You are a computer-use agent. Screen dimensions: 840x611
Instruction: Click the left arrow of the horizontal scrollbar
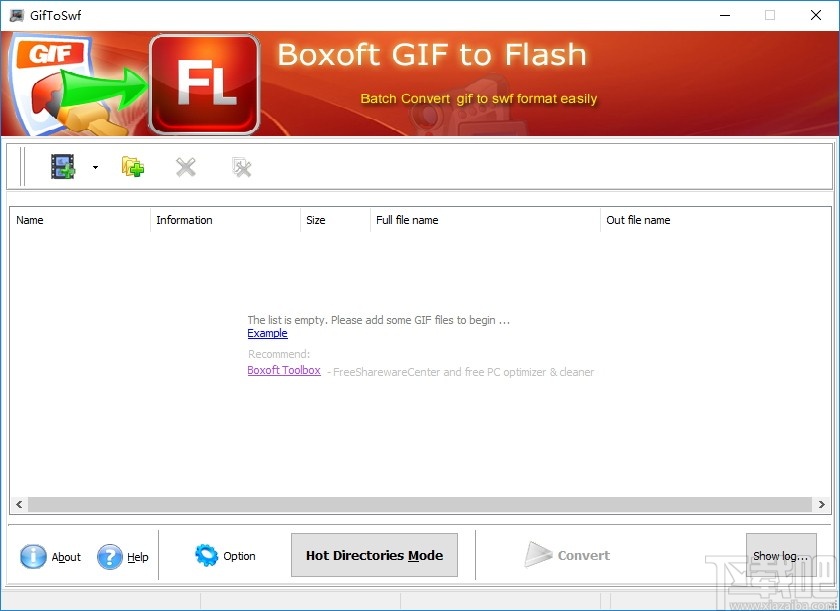[x=19, y=504]
